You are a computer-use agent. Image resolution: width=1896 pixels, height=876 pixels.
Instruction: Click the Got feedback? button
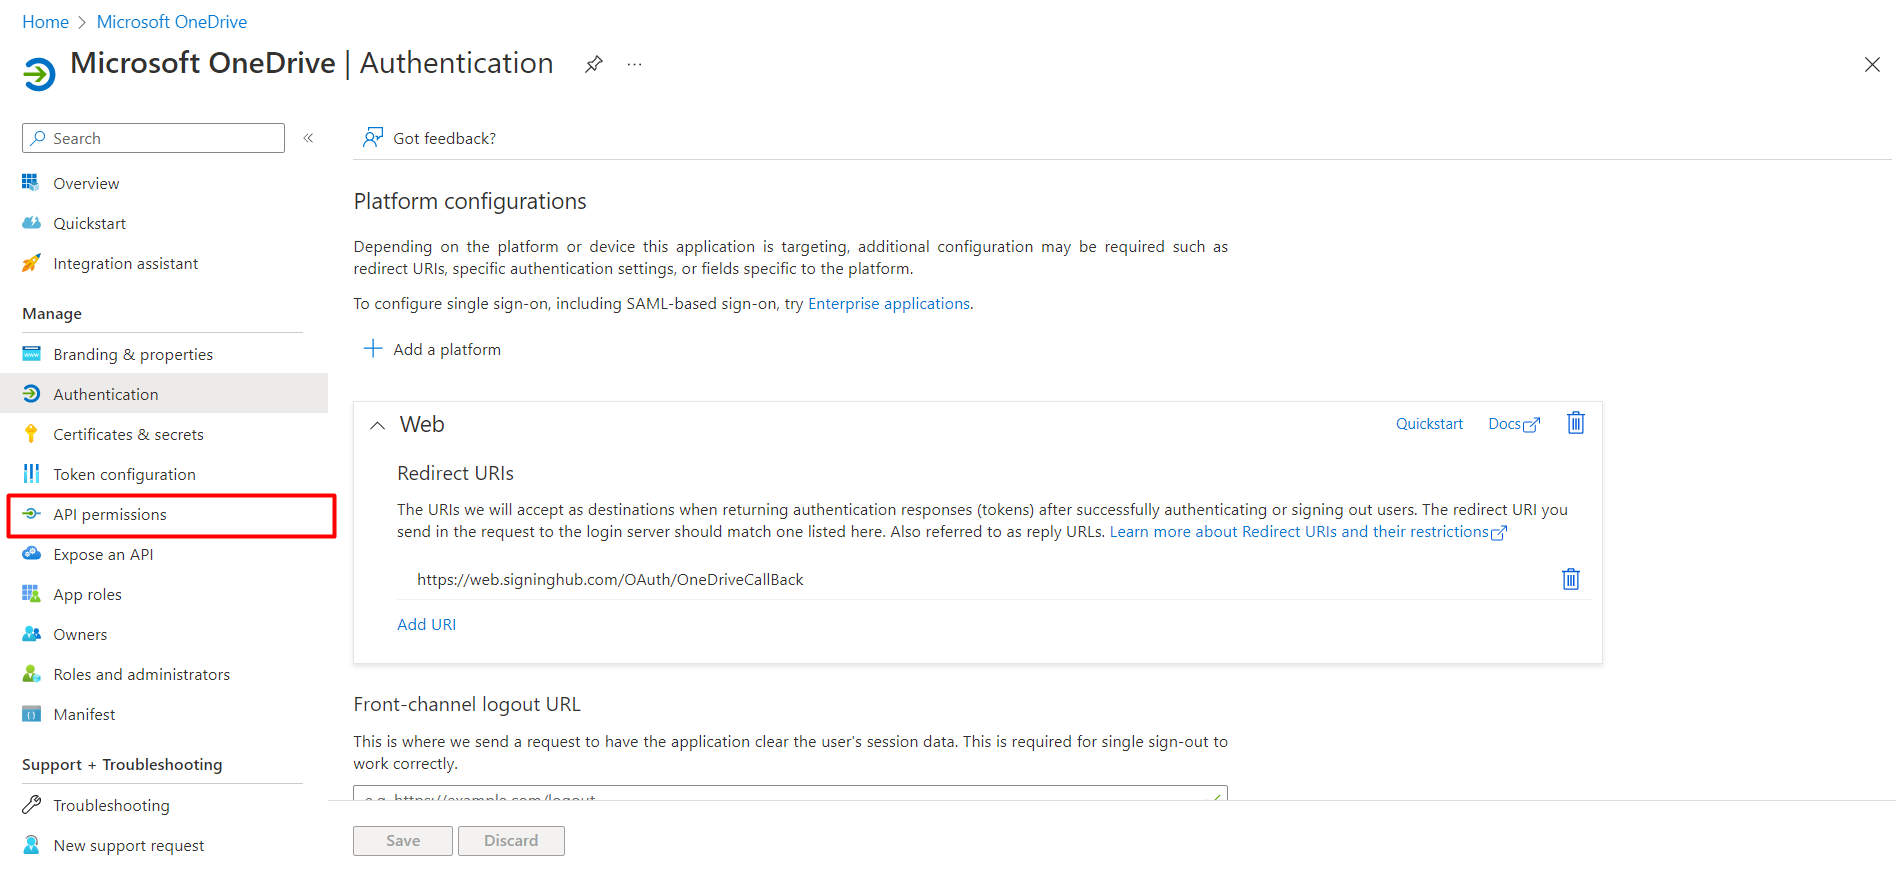pyautogui.click(x=430, y=138)
